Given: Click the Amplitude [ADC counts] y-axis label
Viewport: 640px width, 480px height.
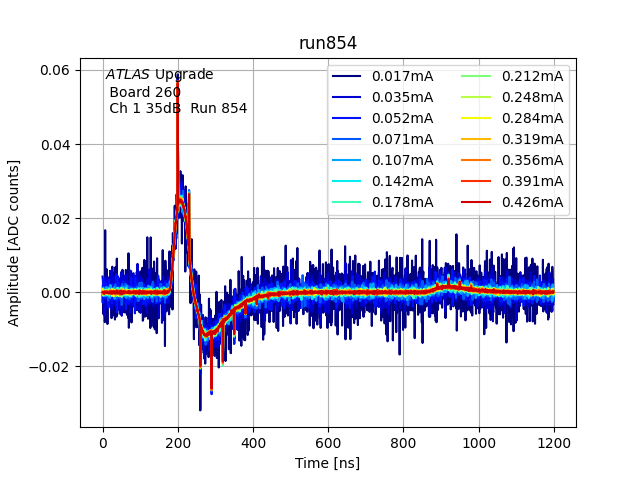Looking at the screenshot, I should [x=14, y=245].
